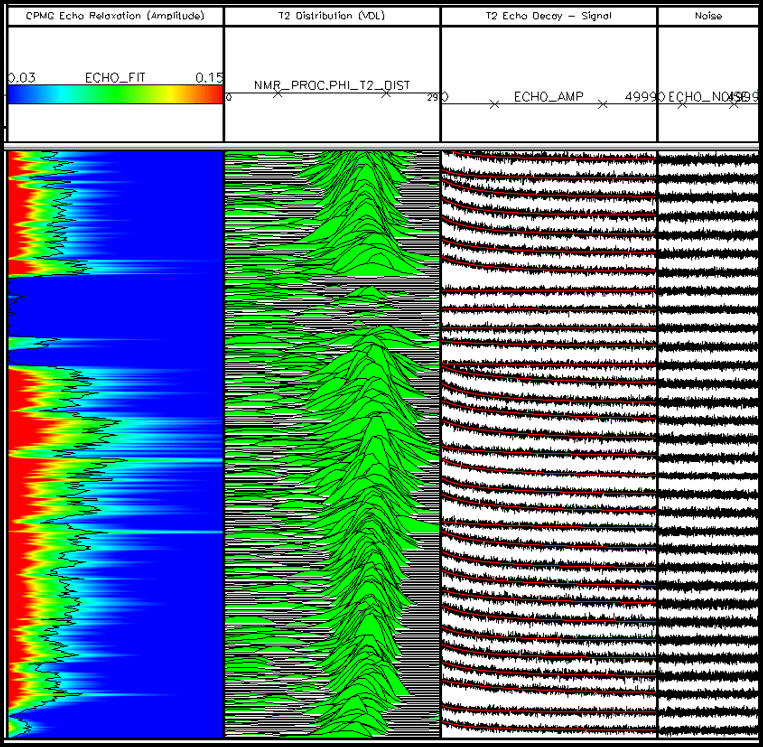Click the left X marker on the PHI_T2_DIST line
The height and width of the screenshot is (747, 763).
coord(277,93)
